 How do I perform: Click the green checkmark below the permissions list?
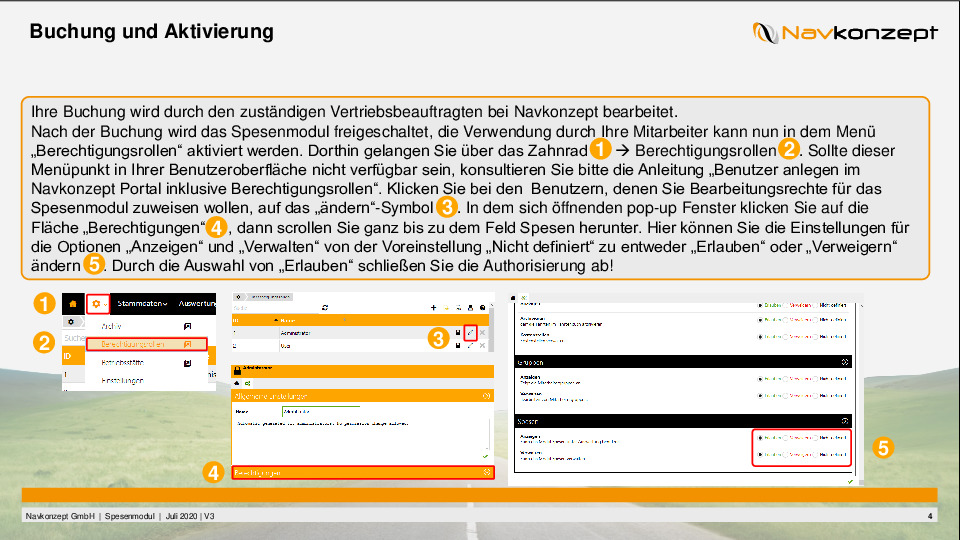click(x=850, y=482)
